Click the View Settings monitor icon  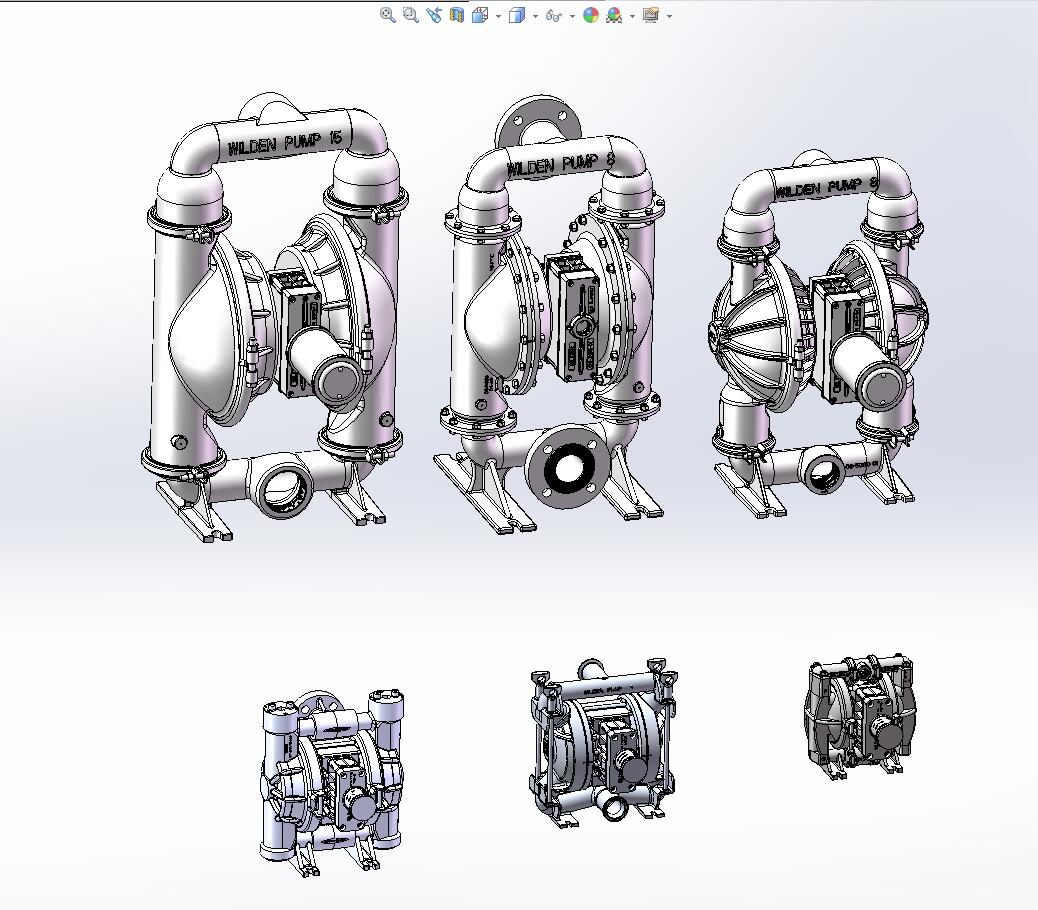click(651, 15)
